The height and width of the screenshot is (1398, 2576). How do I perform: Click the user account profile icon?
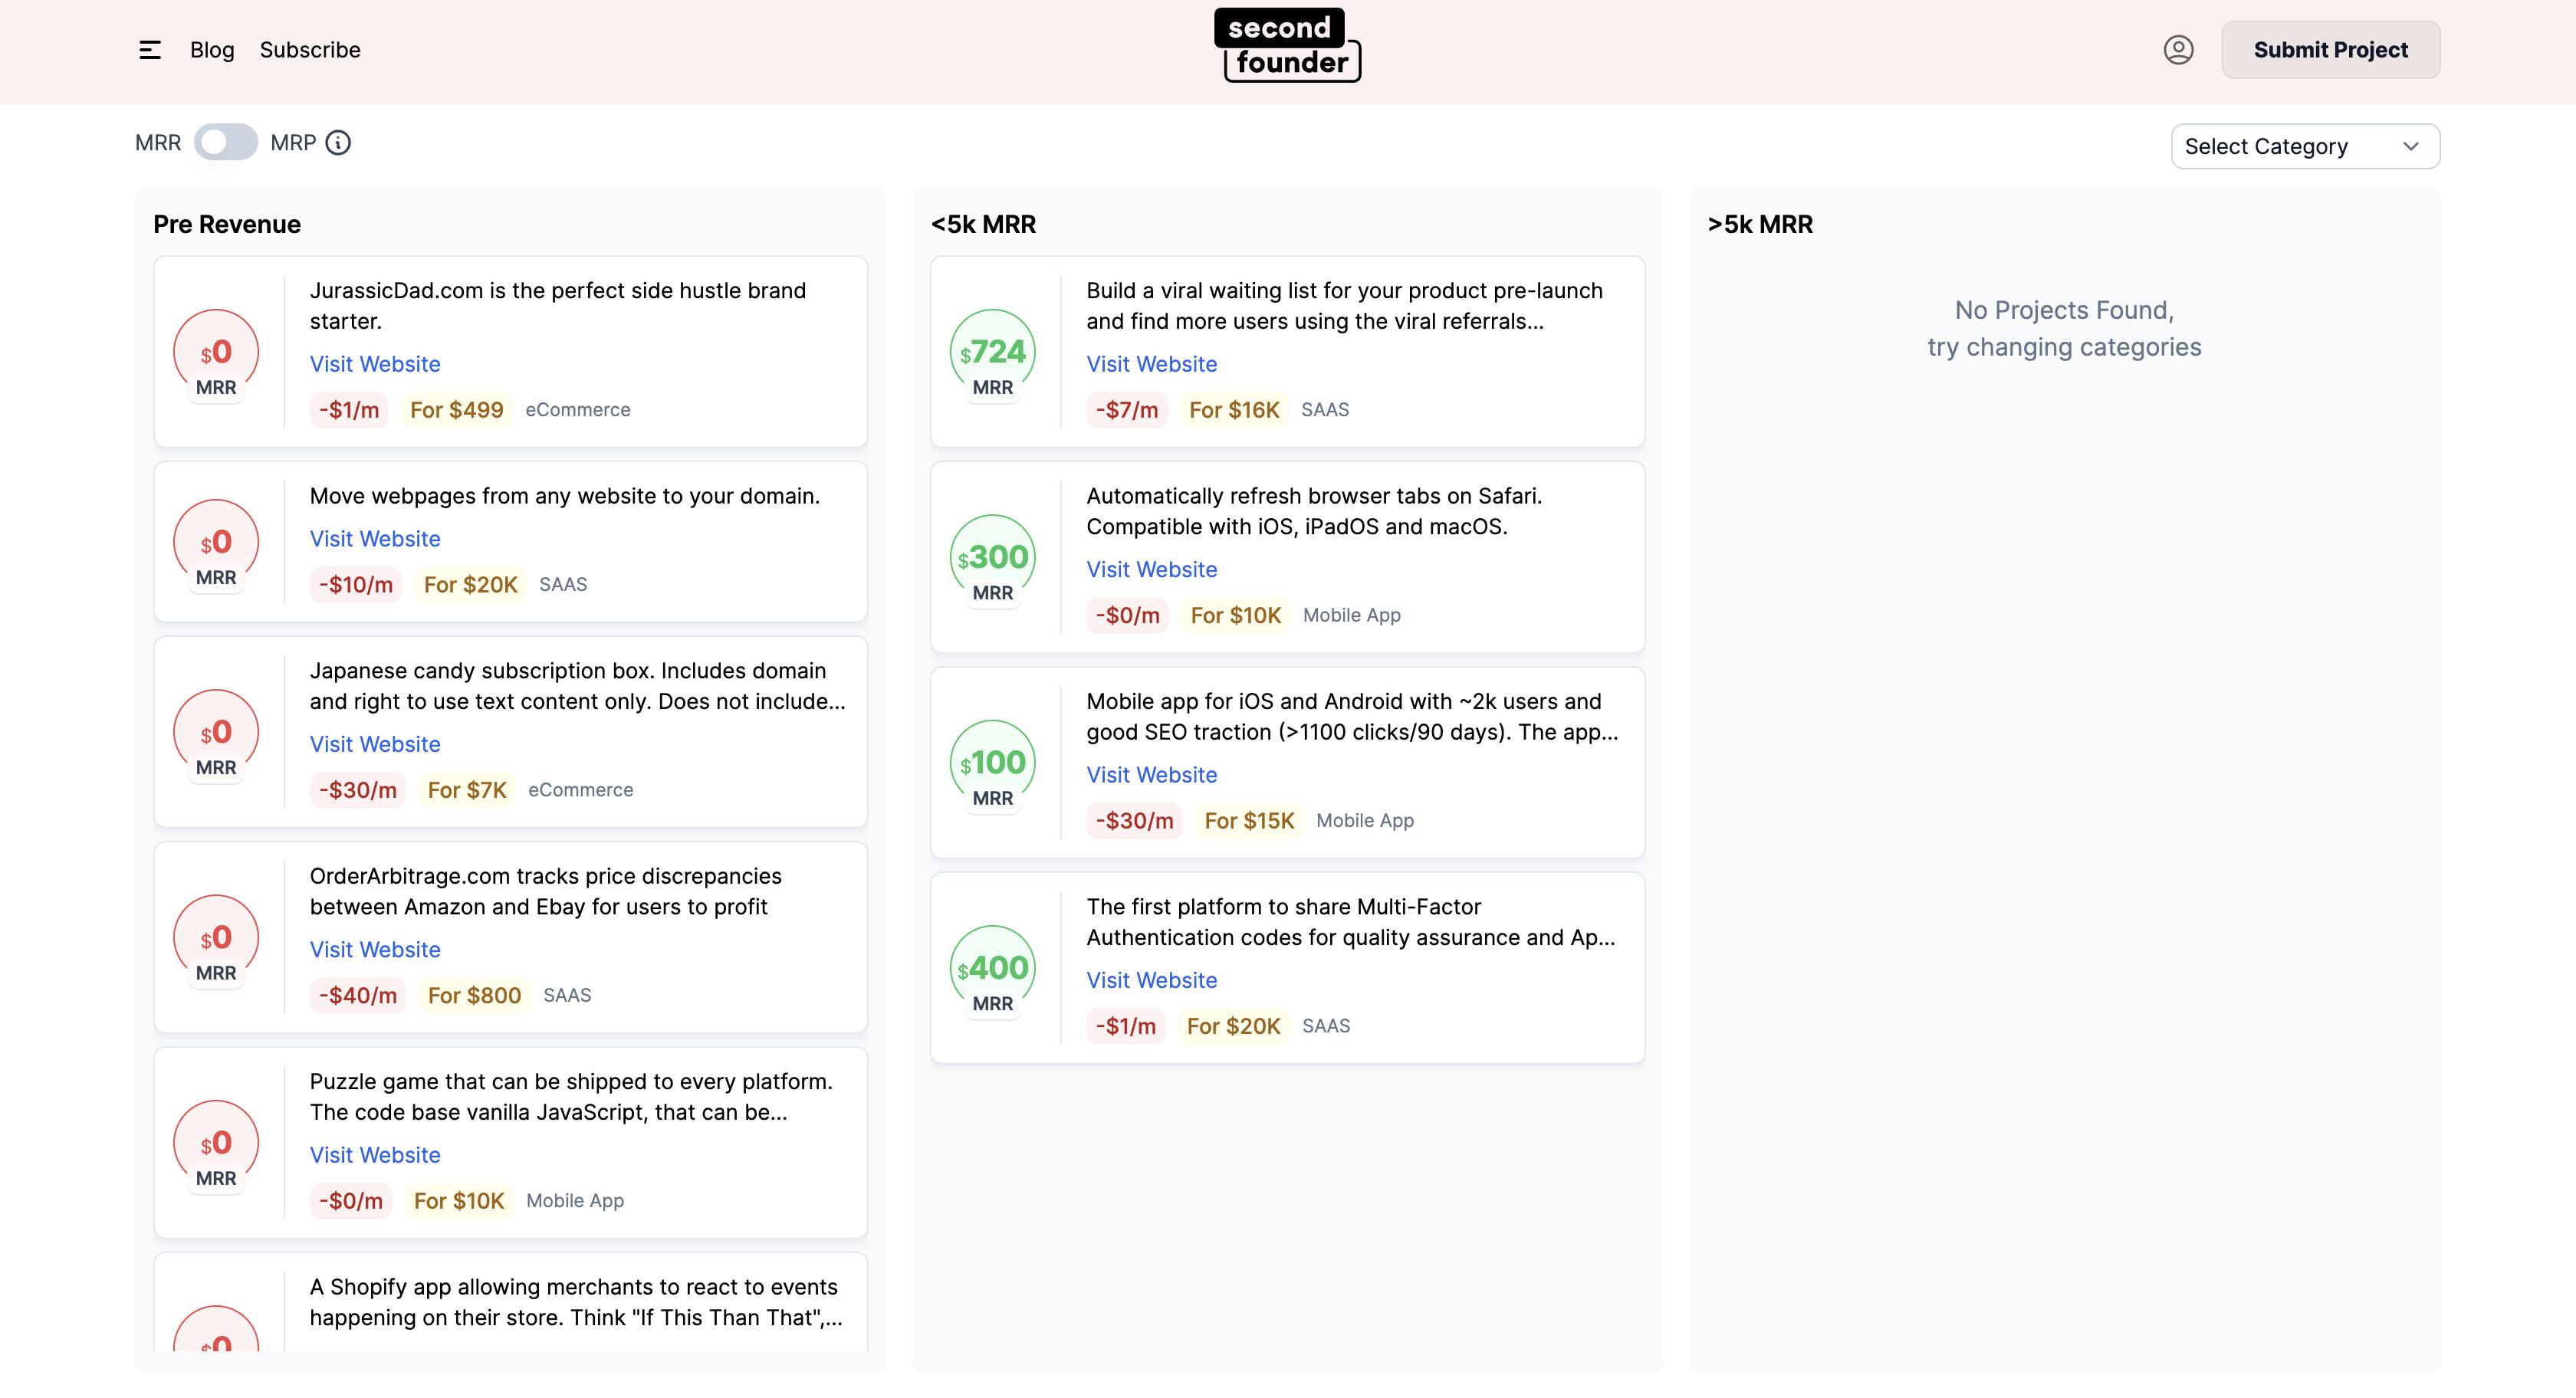click(x=2178, y=50)
